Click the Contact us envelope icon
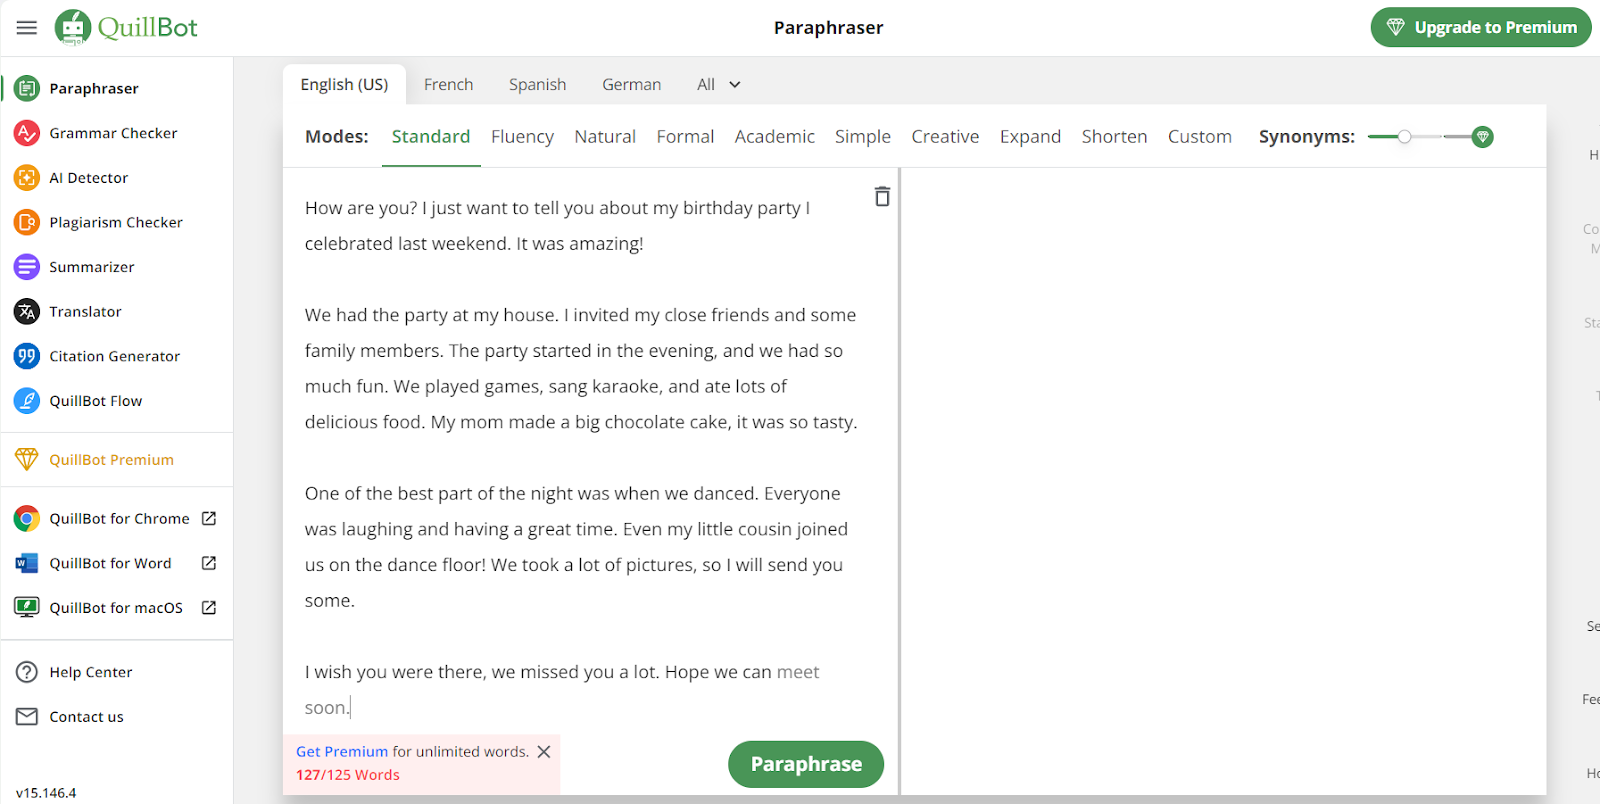1600x804 pixels. [x=27, y=717]
